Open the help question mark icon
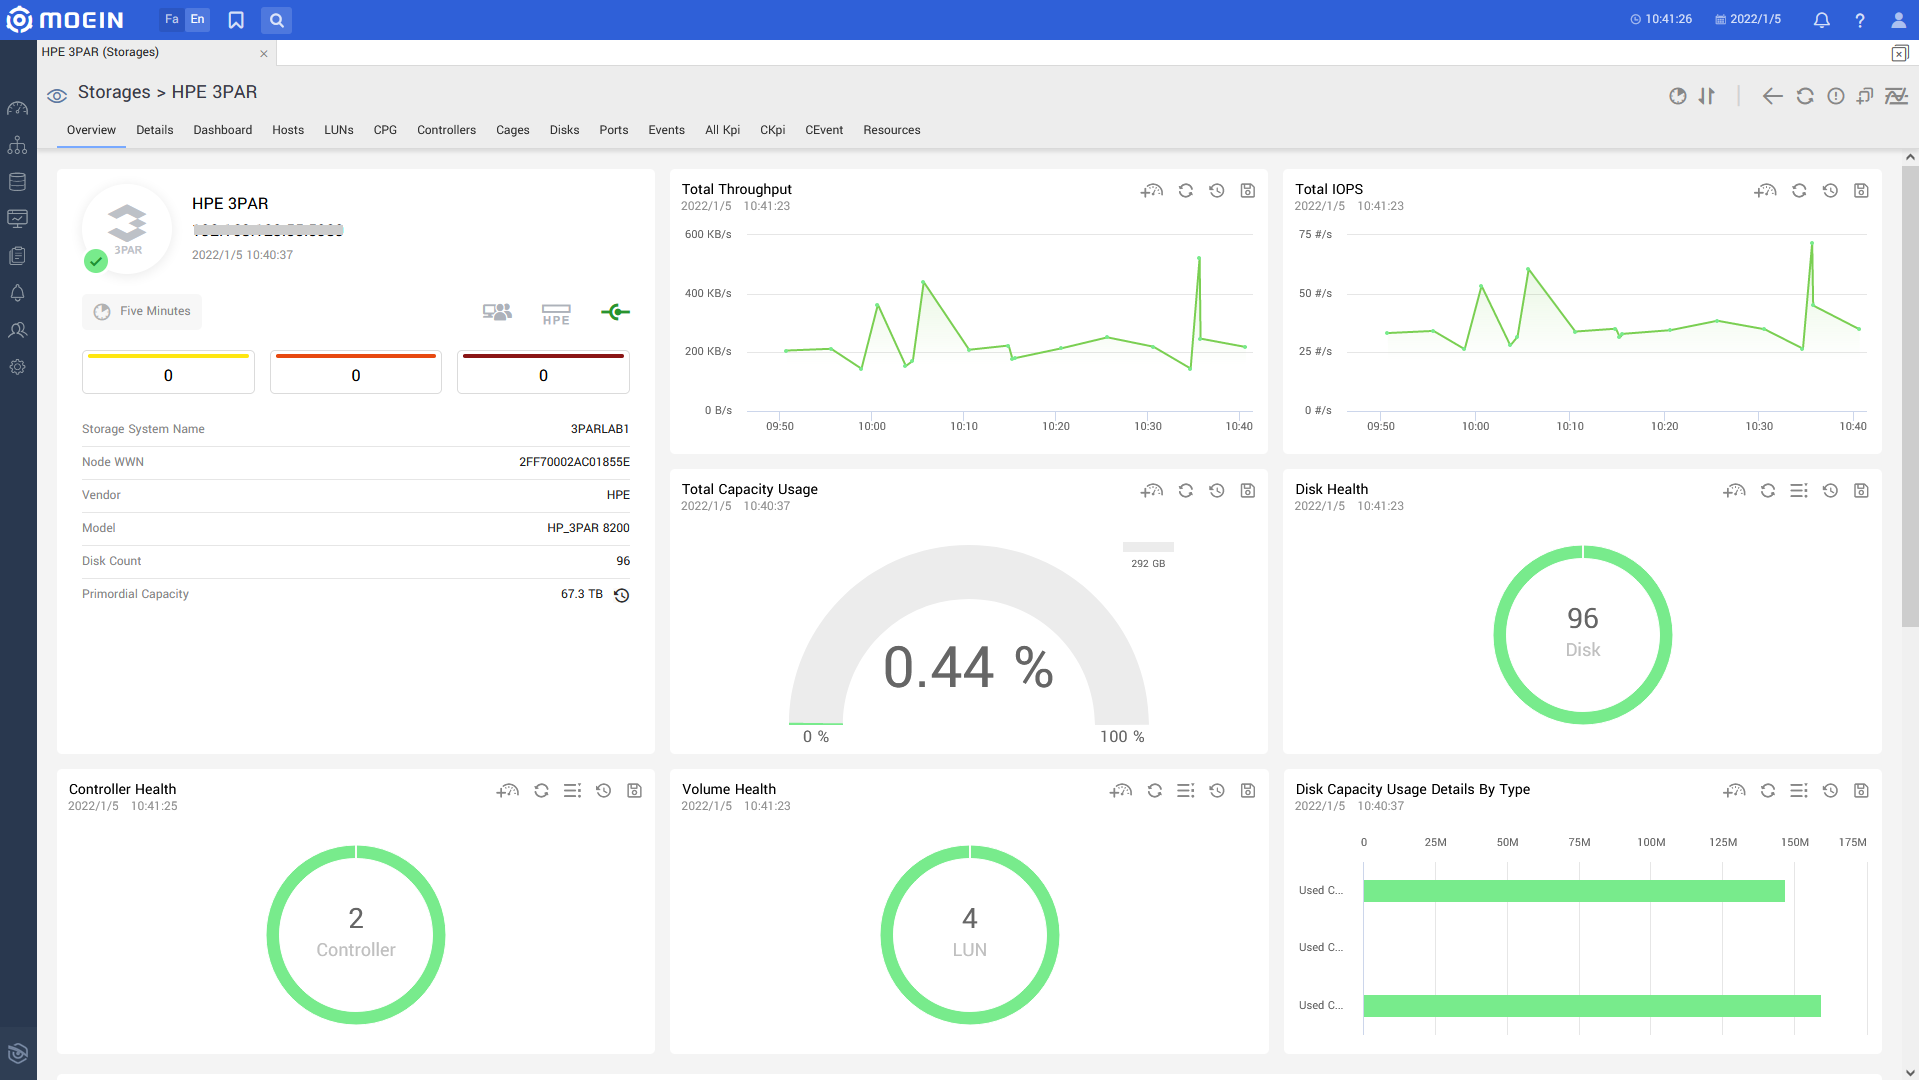1919x1080 pixels. point(1859,20)
